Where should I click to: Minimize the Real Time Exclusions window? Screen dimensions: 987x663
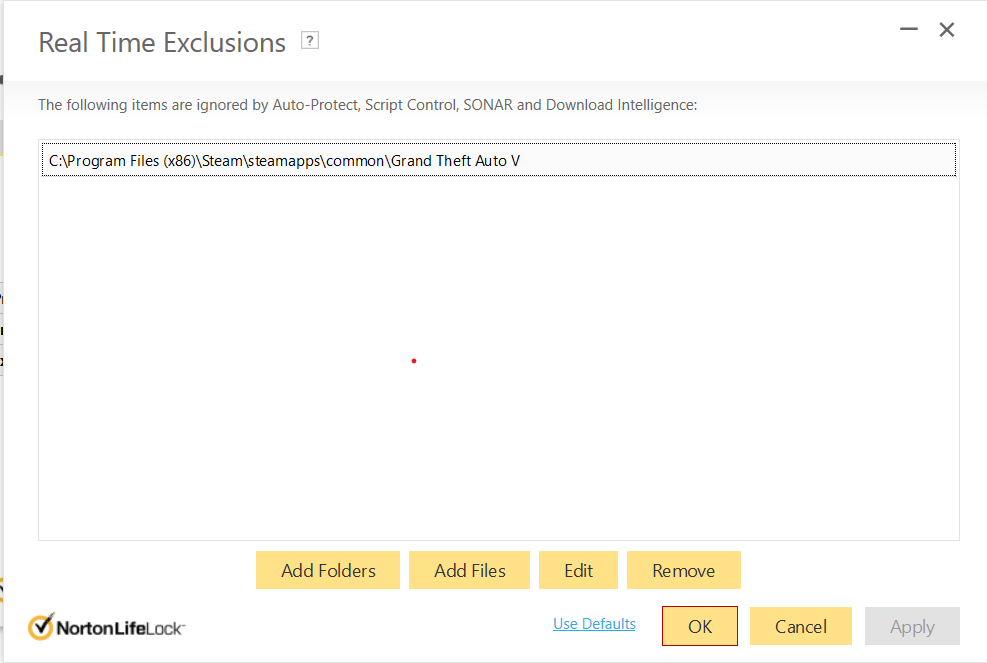(x=909, y=30)
